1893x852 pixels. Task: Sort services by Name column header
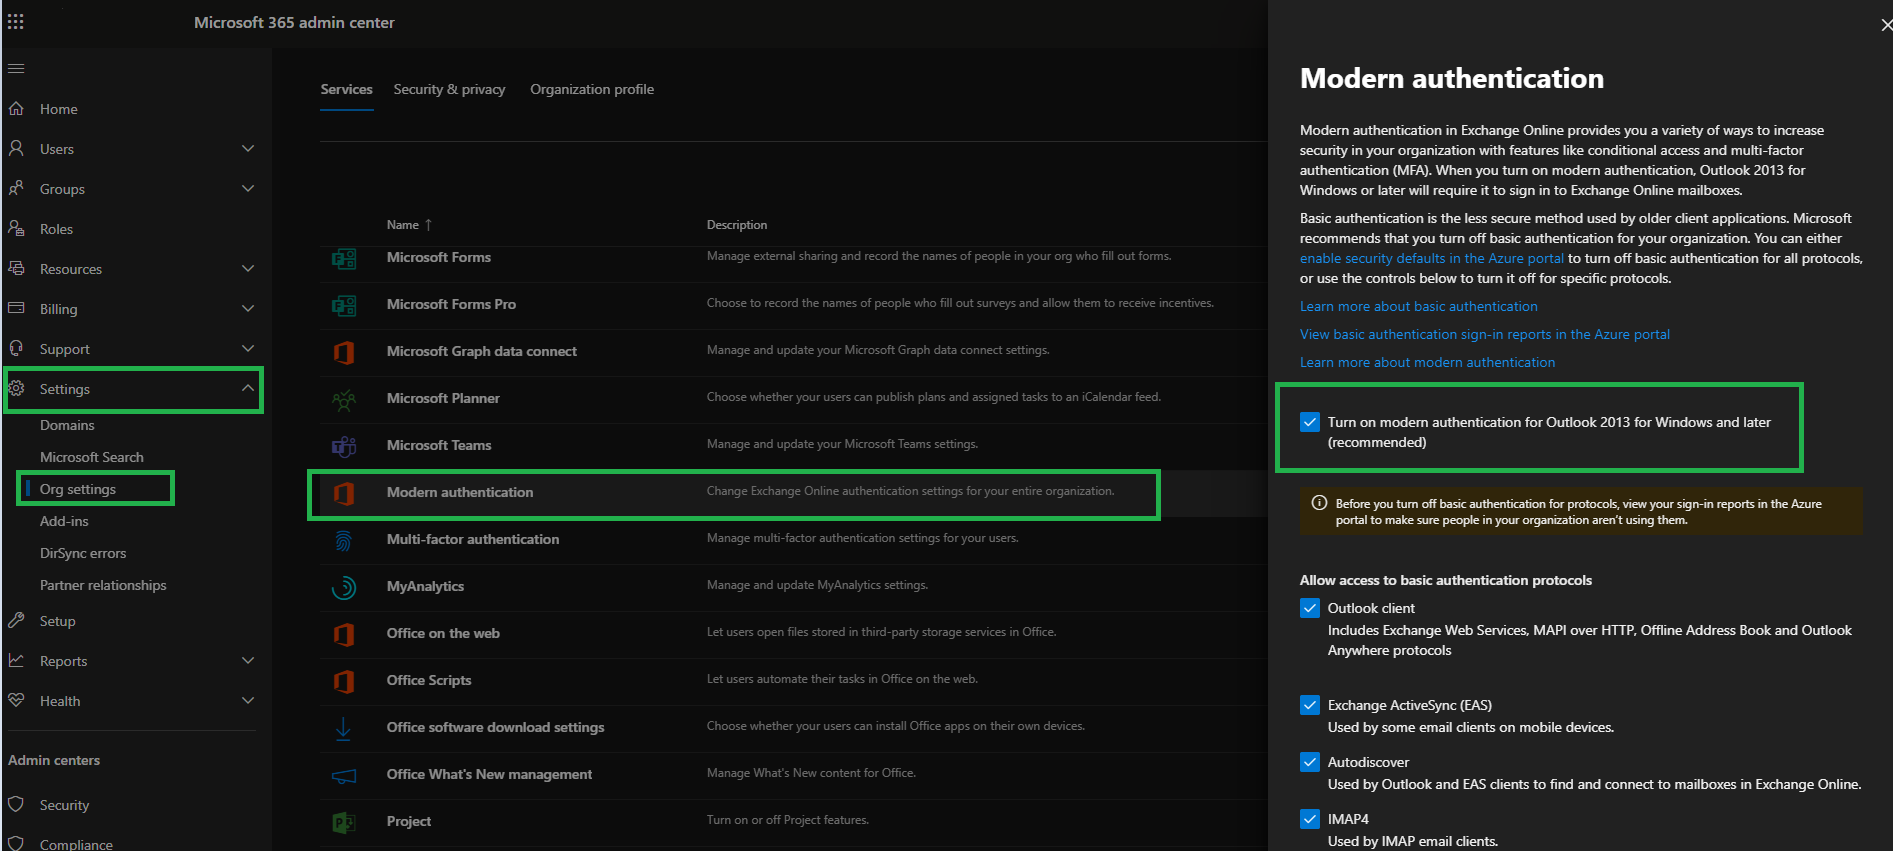[409, 225]
